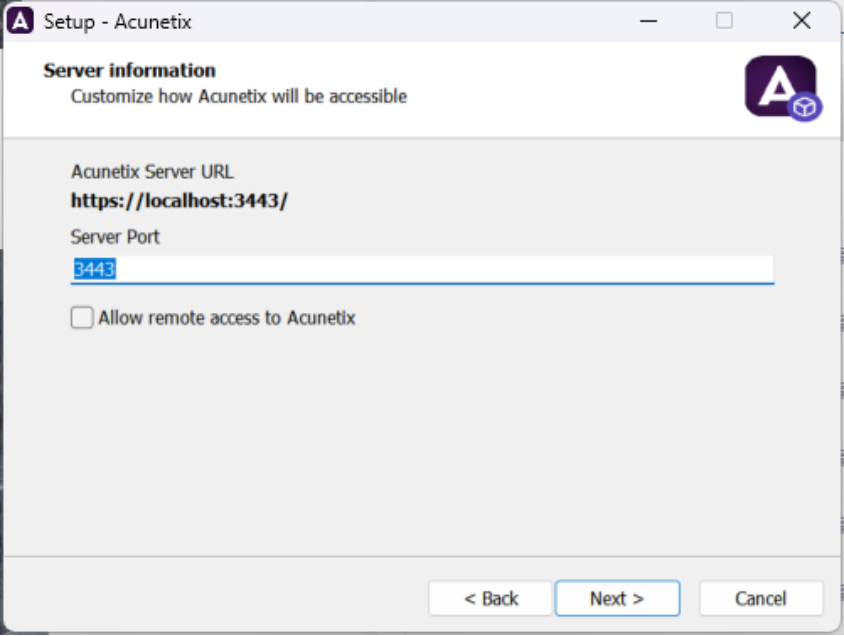
Task: Click the 'Setup - Acunetix' window title
Action: pyautogui.click(x=117, y=22)
